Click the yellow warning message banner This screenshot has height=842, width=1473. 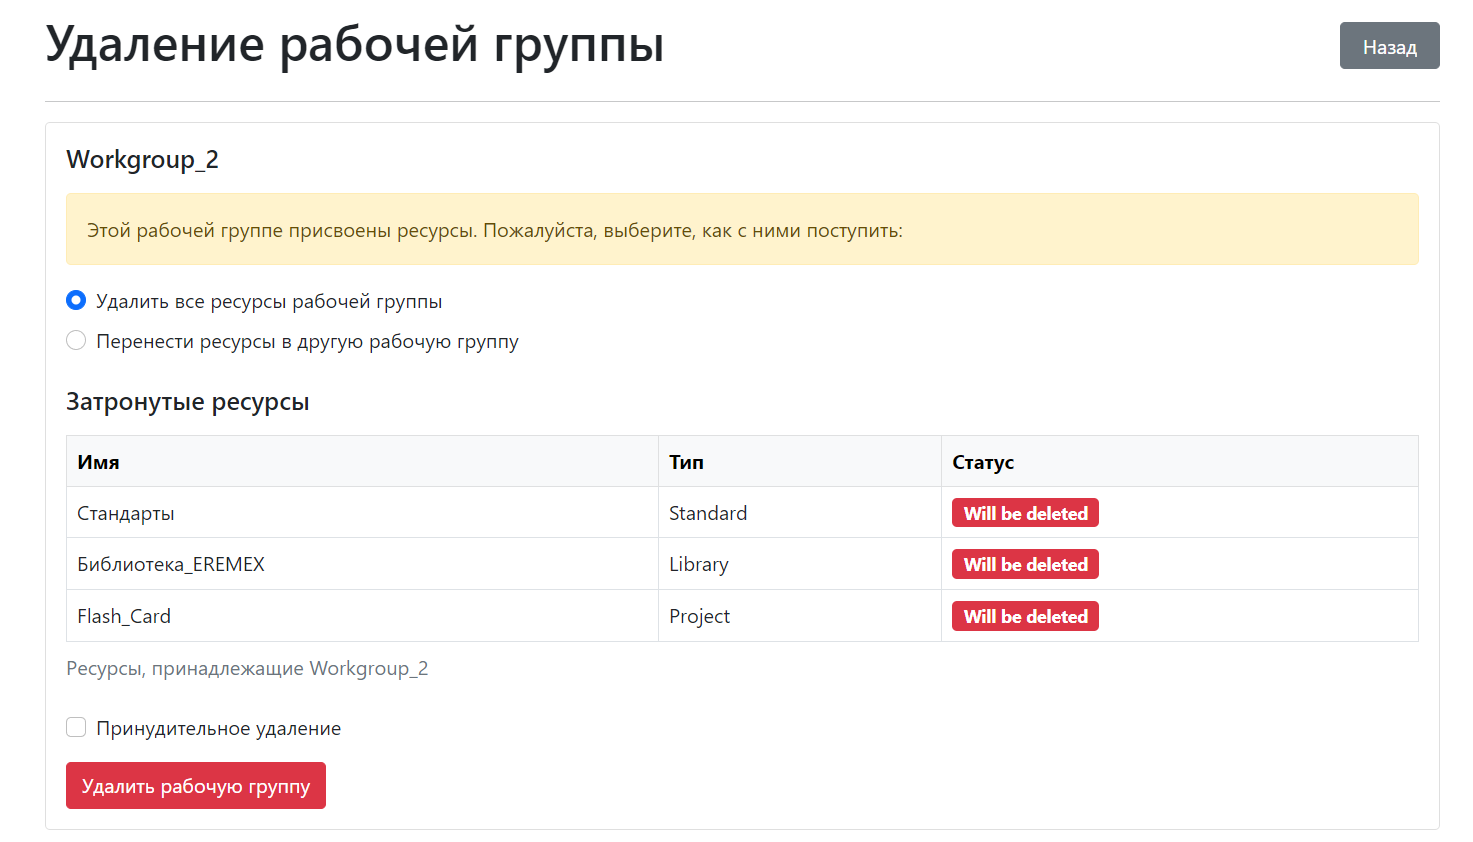click(x=742, y=229)
